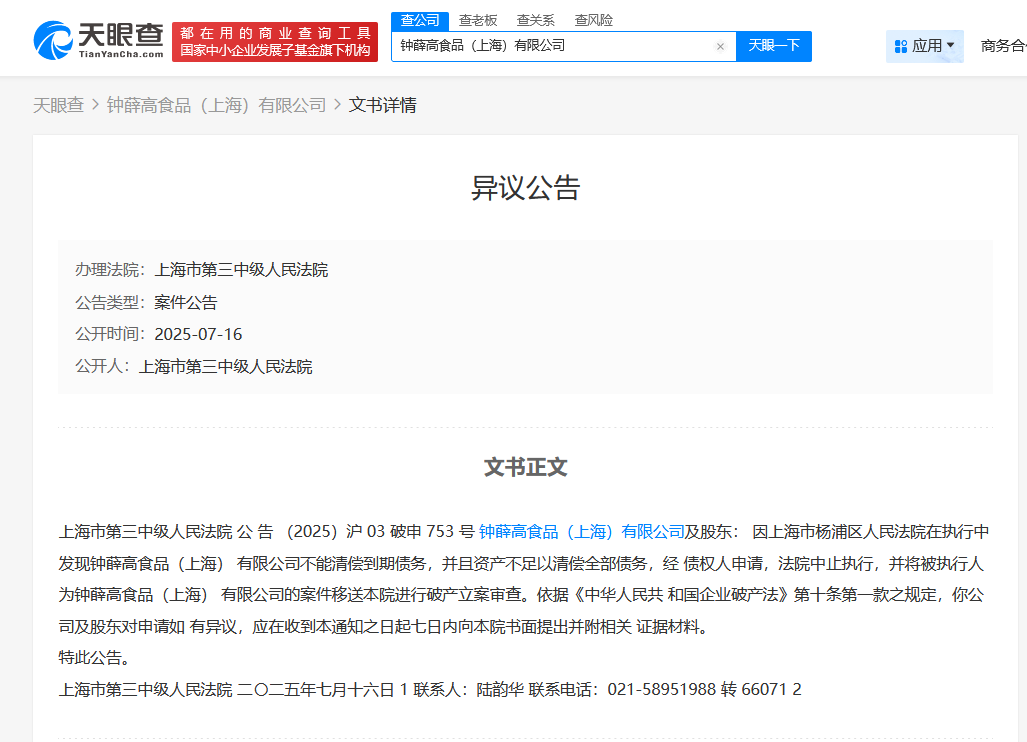
Task: Click the first breadcrumb chevron after 天眼查
Action: [95, 105]
